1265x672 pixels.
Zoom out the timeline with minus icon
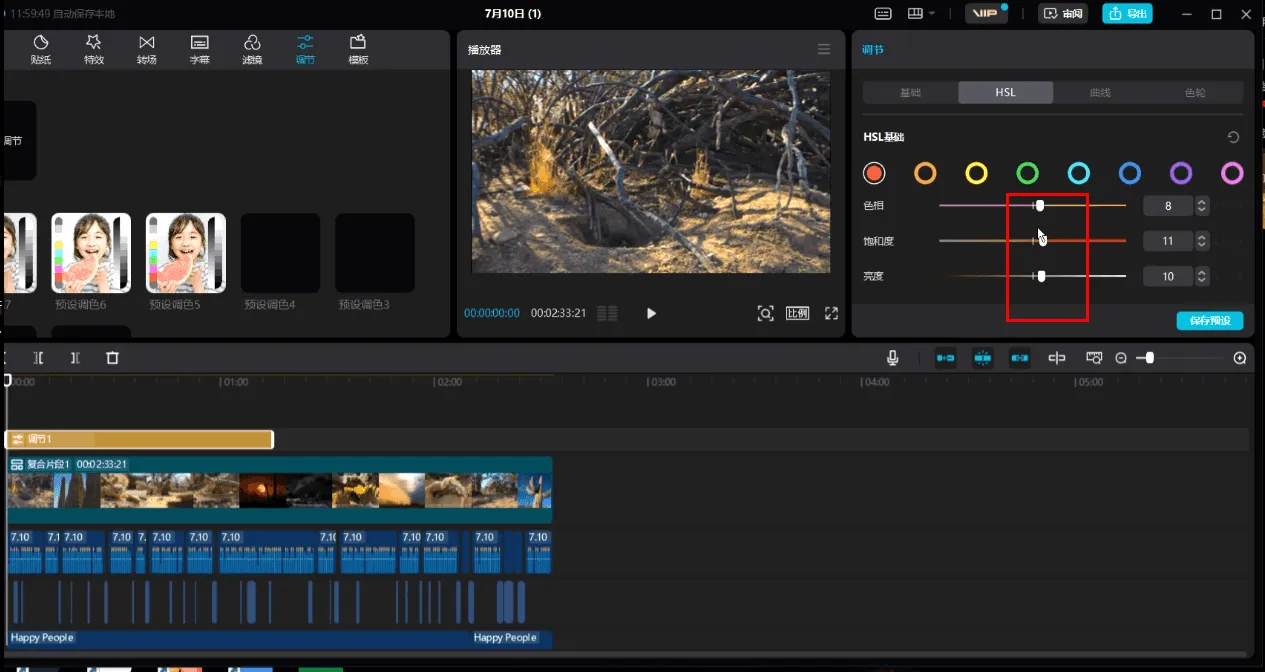[1121, 358]
